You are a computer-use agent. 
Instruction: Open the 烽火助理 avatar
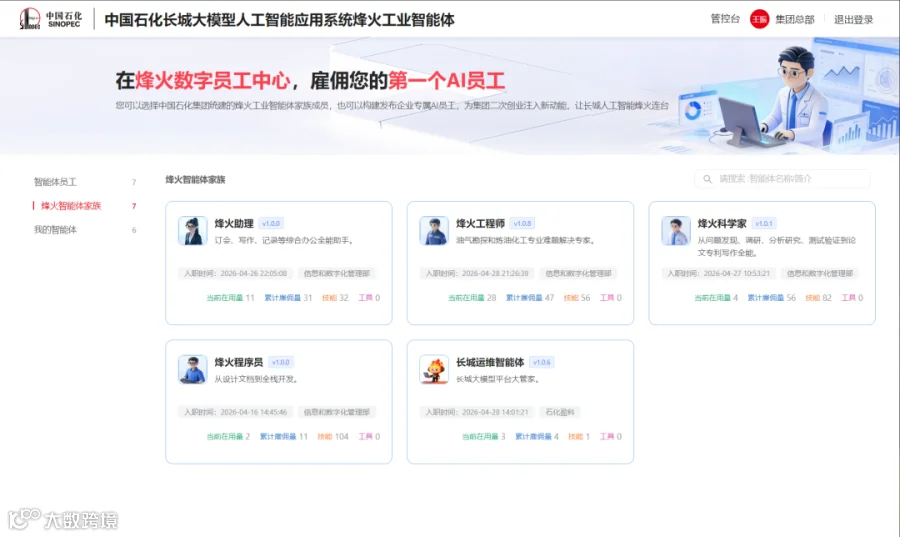tap(192, 231)
